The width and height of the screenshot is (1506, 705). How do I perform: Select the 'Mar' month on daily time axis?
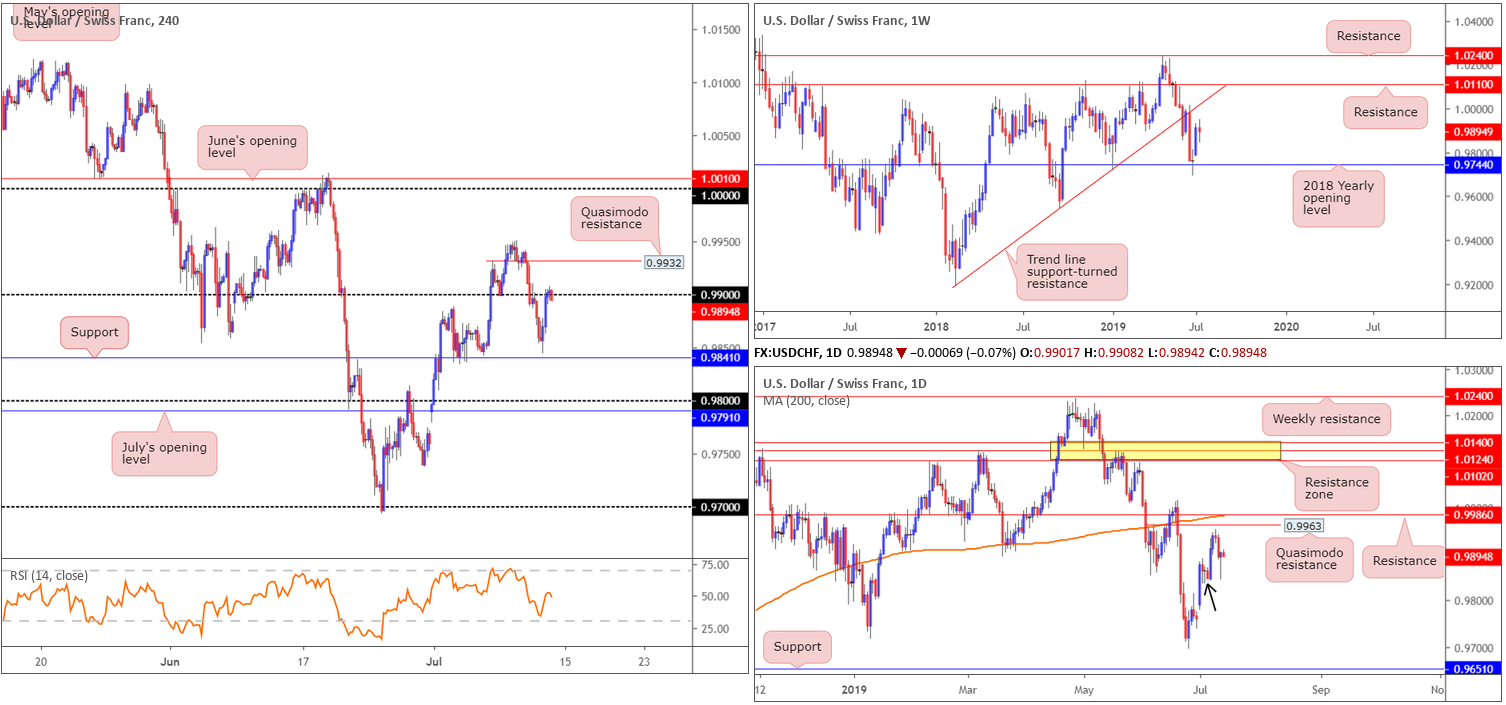[x=968, y=690]
